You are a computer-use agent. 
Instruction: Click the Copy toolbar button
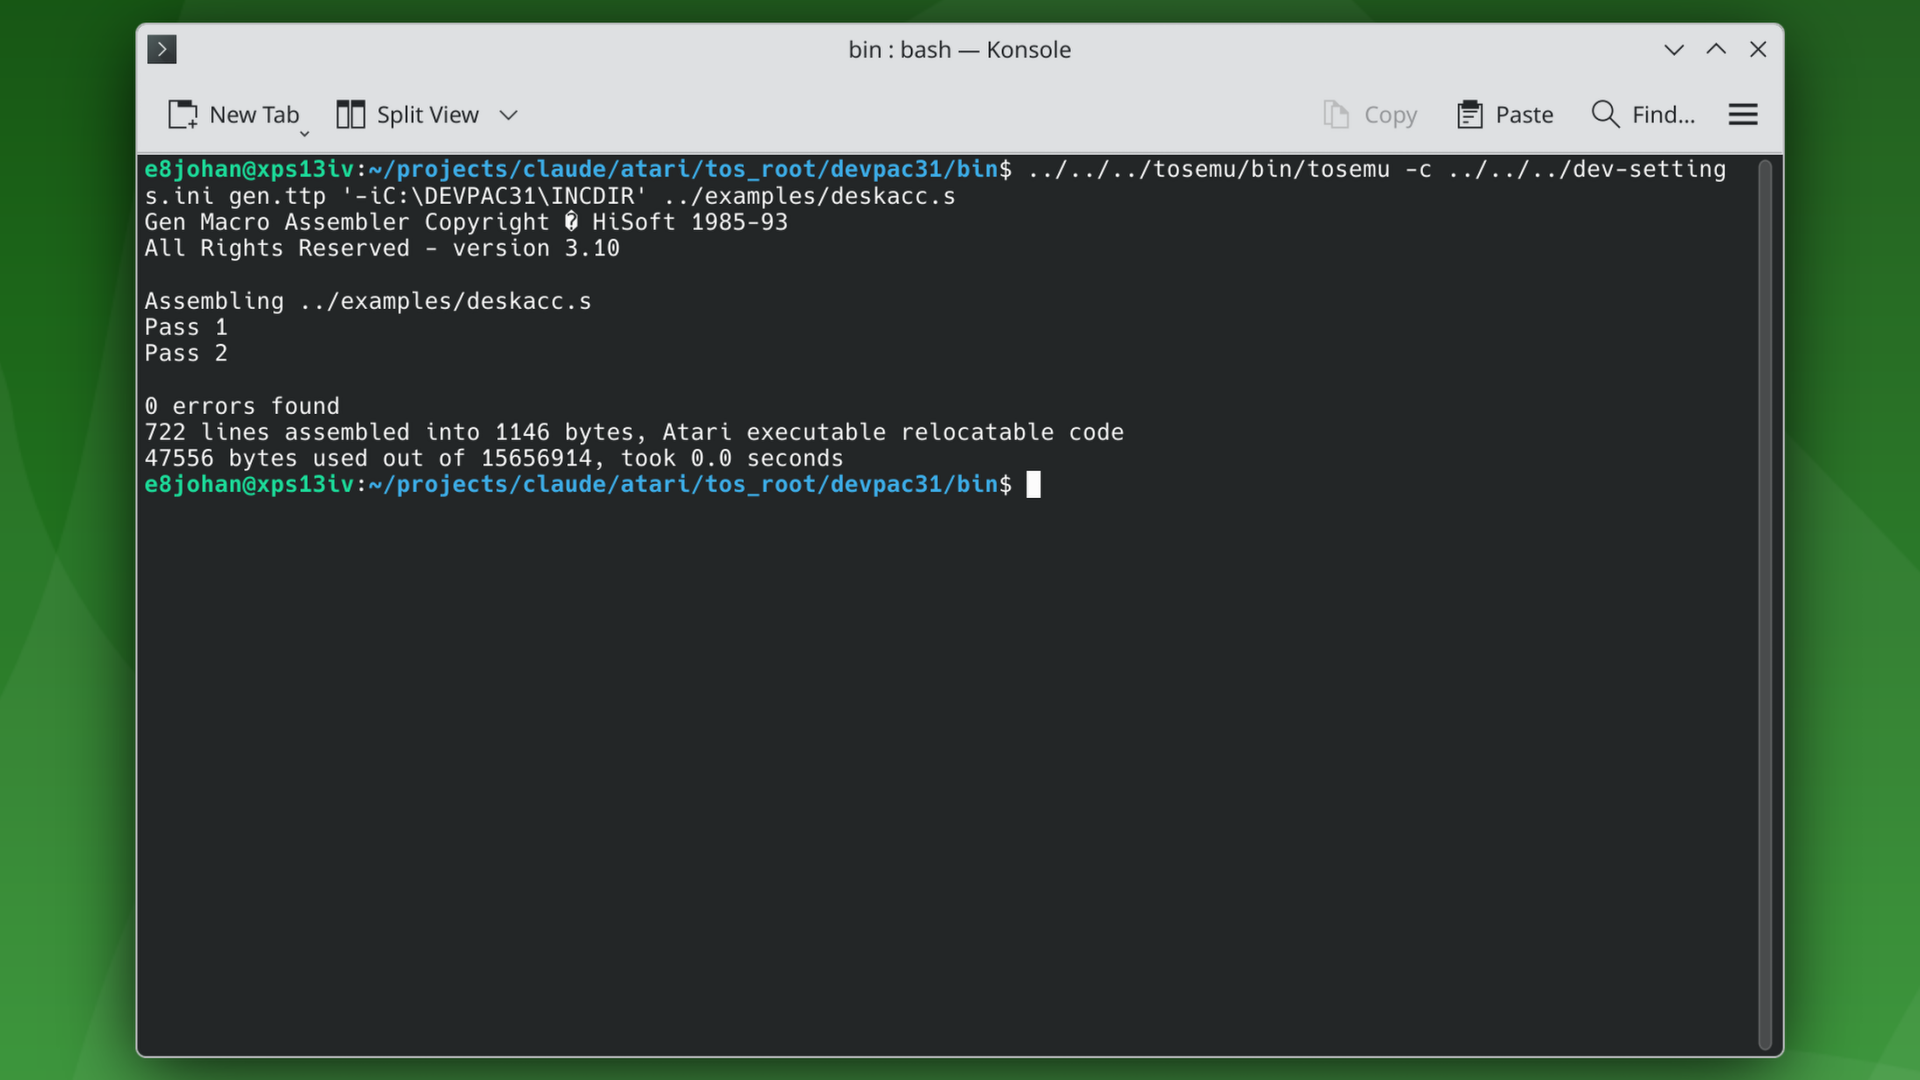[x=1370, y=115]
